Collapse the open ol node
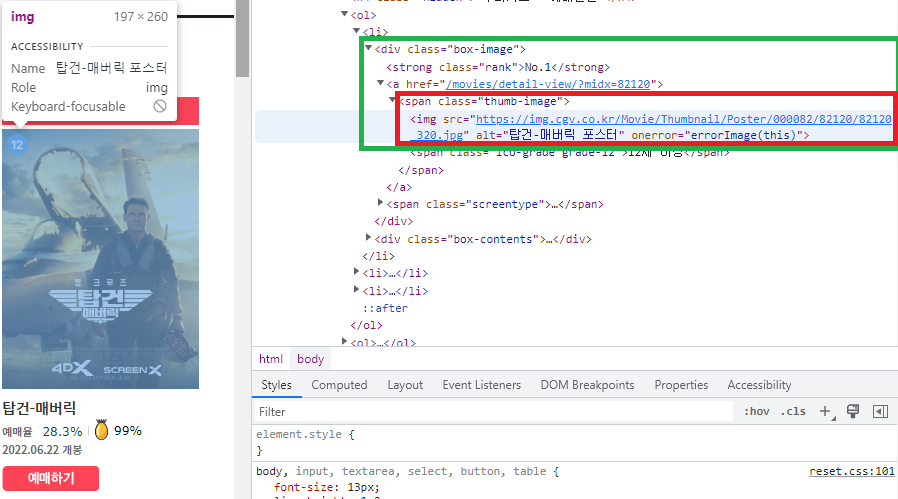Image resolution: width=898 pixels, height=499 pixels. pos(344,14)
